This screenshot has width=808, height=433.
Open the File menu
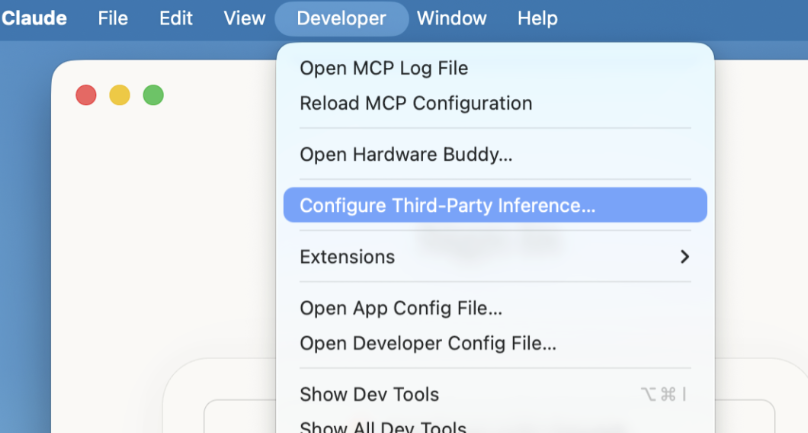(x=113, y=19)
